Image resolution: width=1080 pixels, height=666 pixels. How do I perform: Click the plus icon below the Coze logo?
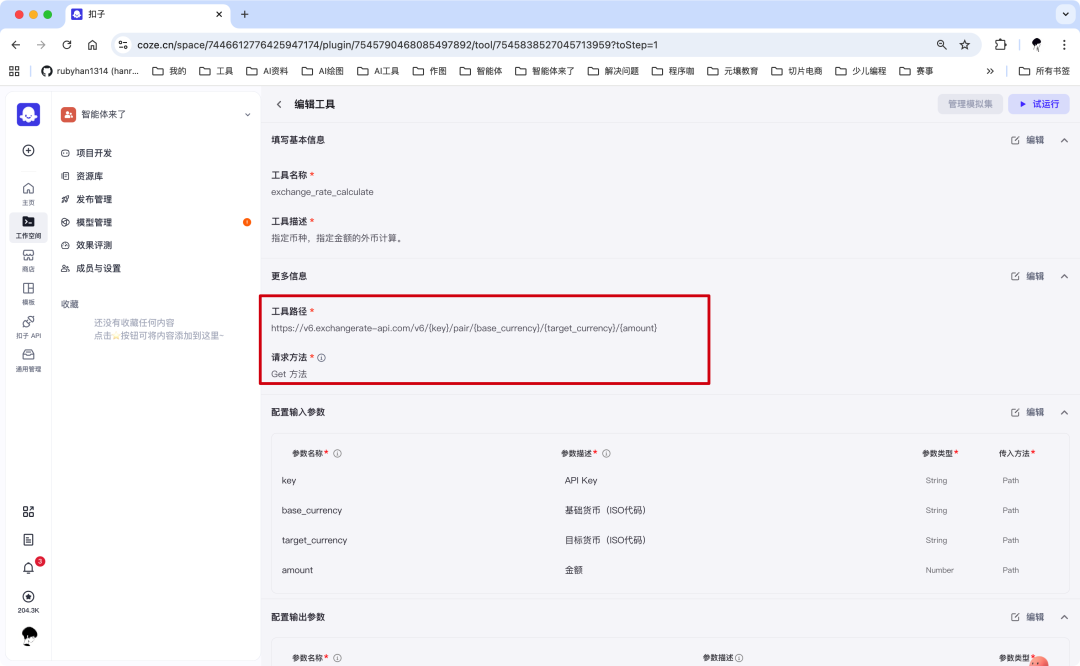click(28, 150)
